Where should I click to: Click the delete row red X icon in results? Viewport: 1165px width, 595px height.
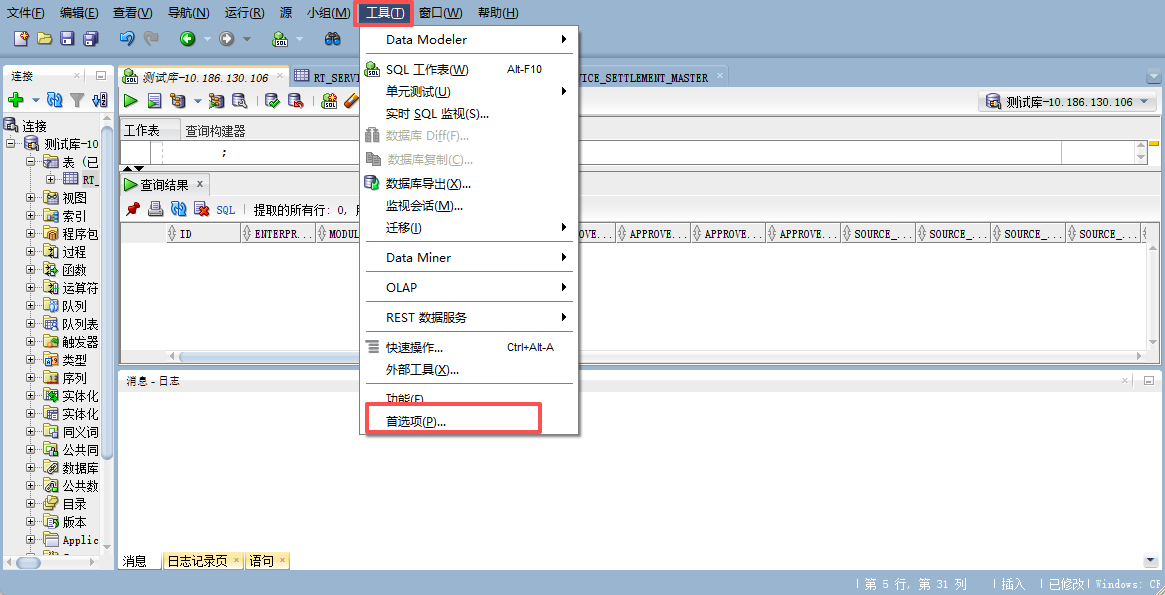pyautogui.click(x=201, y=209)
